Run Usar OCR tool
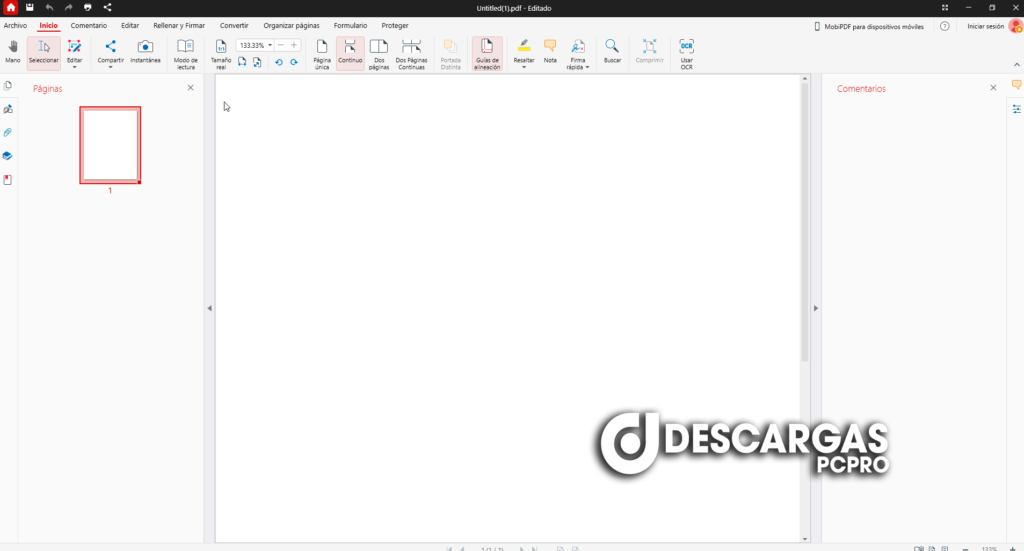Viewport: 1024px width, 551px height. pyautogui.click(x=686, y=53)
